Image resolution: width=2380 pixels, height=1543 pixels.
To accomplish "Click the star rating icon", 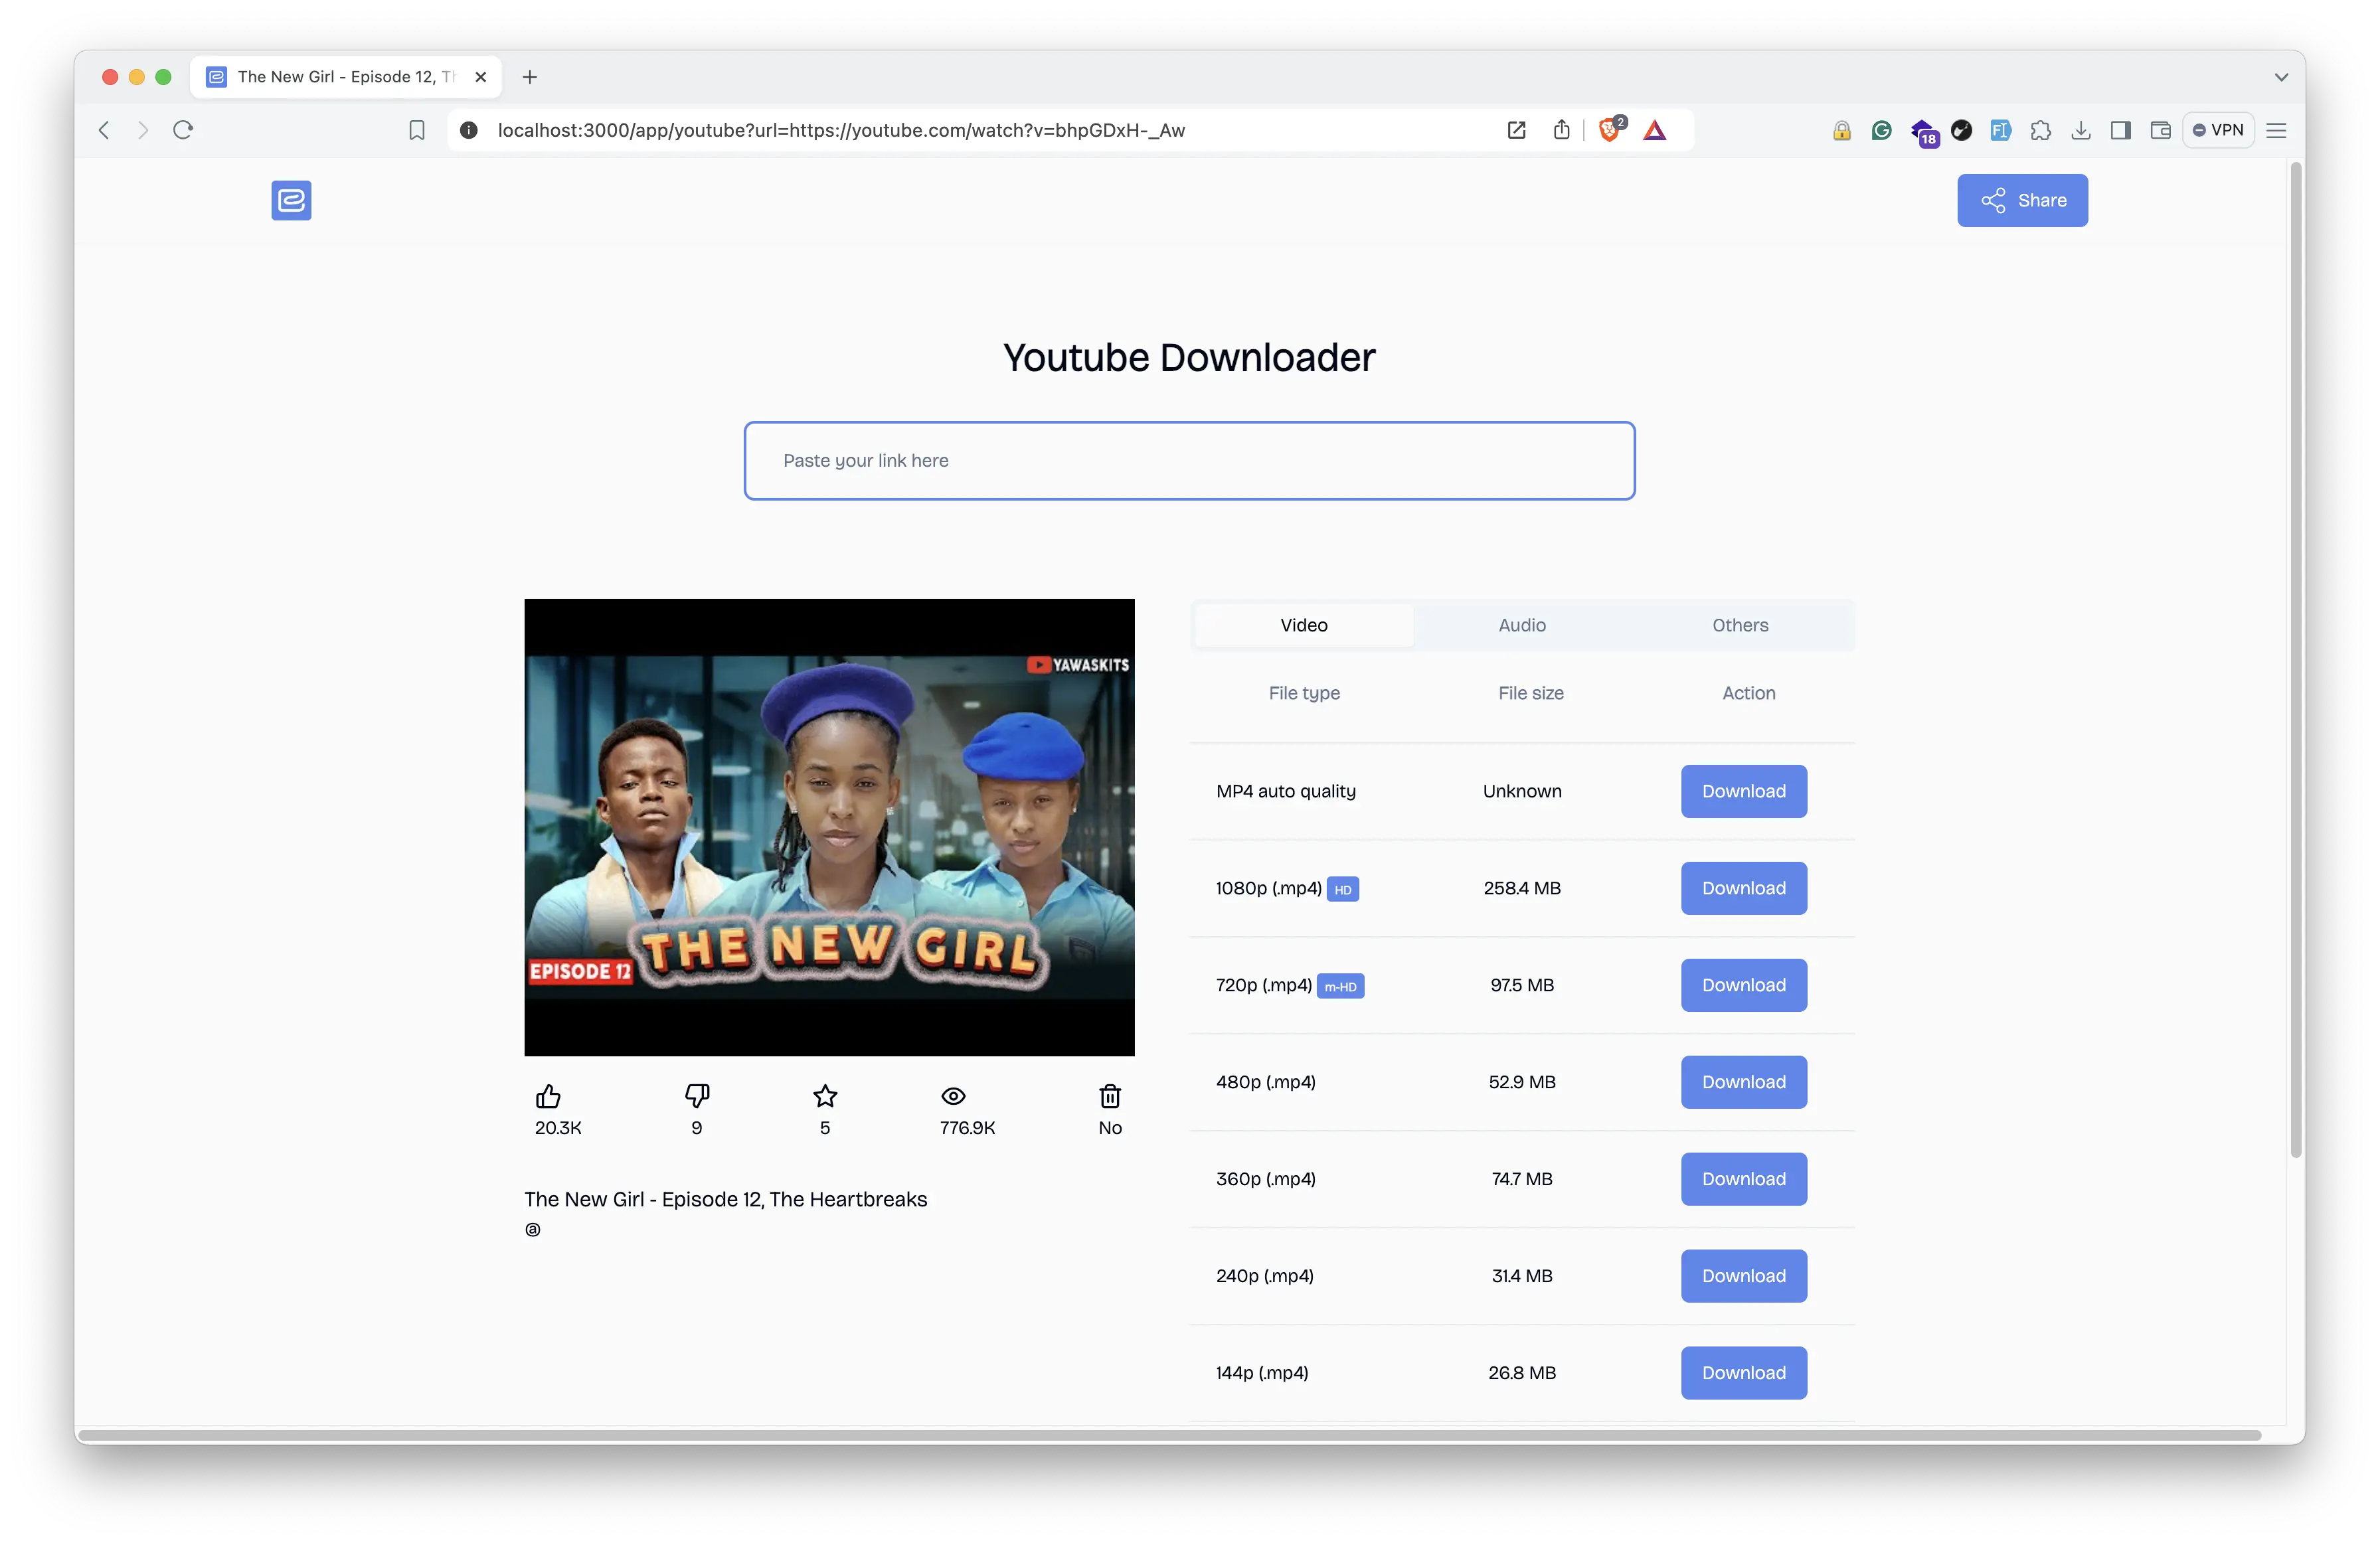I will pyautogui.click(x=825, y=1096).
